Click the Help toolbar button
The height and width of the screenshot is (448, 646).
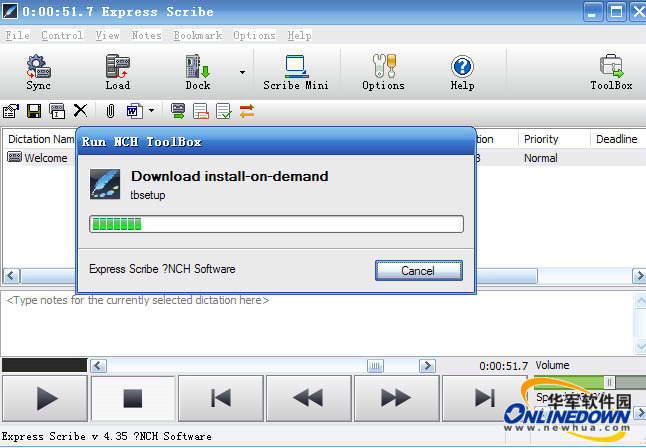(x=462, y=73)
